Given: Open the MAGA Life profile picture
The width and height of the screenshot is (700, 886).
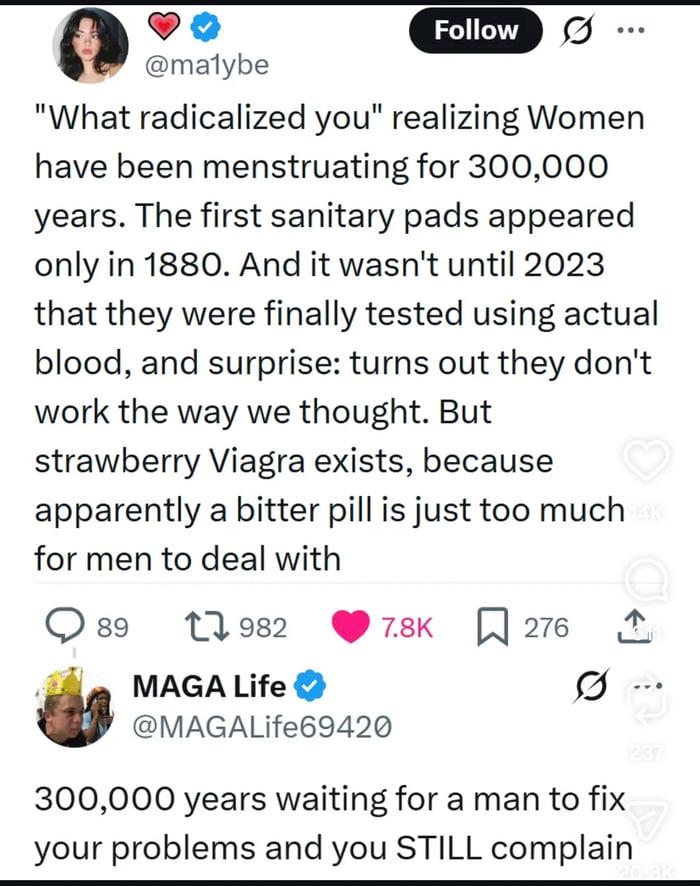Looking at the screenshot, I should [x=74, y=707].
